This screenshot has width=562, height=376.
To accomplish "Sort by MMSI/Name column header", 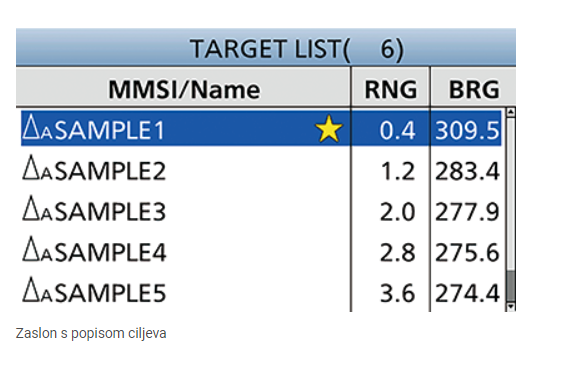I will [x=184, y=89].
